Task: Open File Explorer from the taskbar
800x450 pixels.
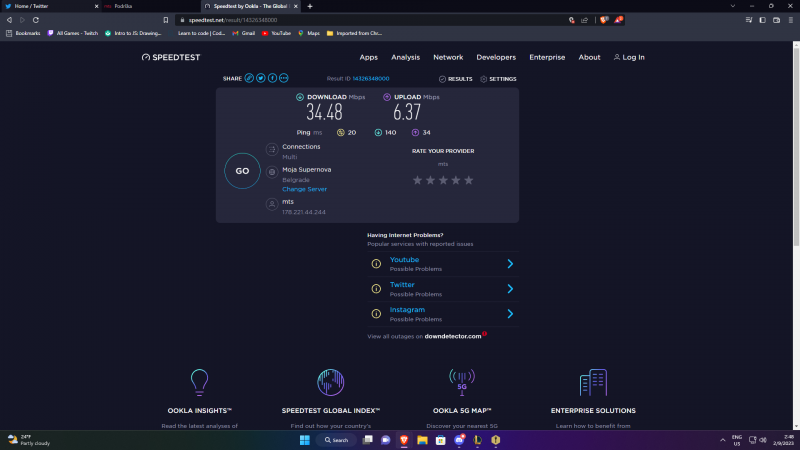Action: pyautogui.click(x=422, y=440)
